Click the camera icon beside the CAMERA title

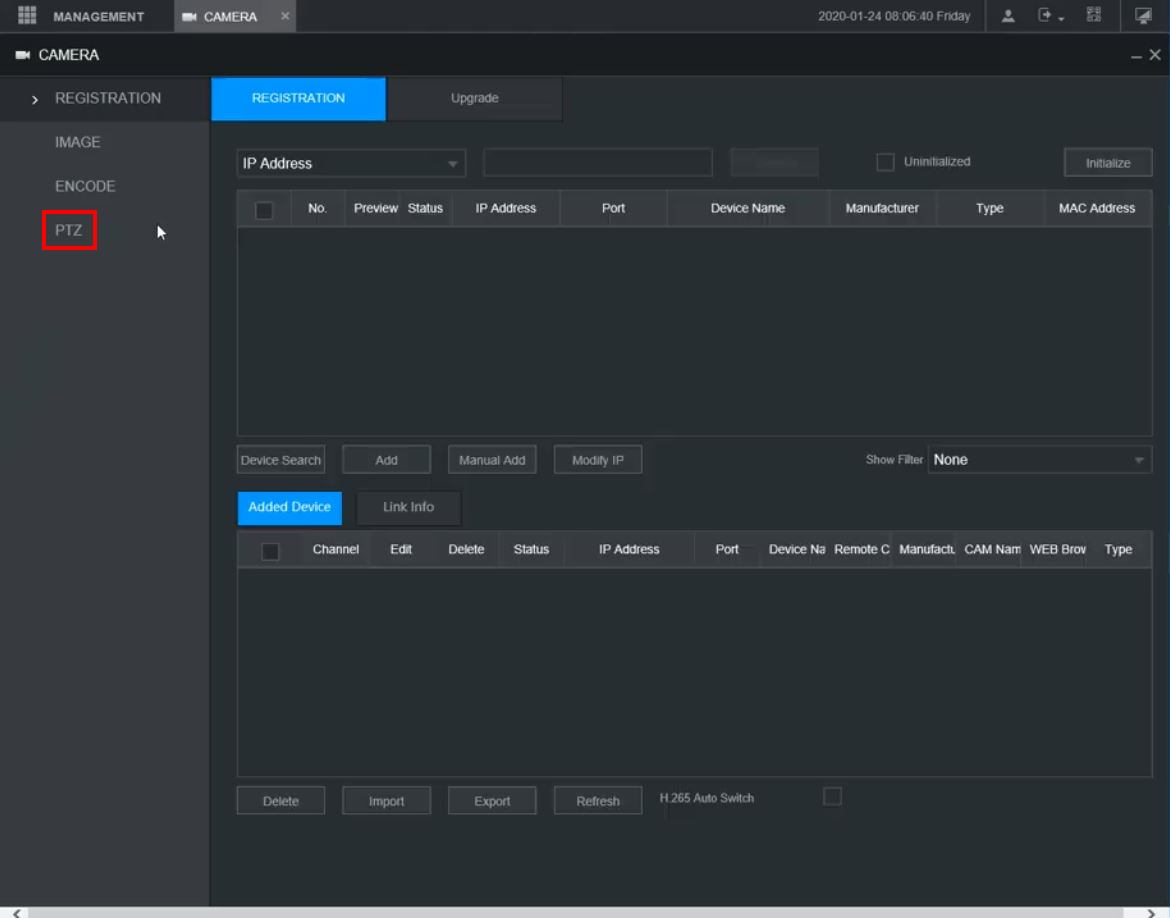tap(22, 55)
